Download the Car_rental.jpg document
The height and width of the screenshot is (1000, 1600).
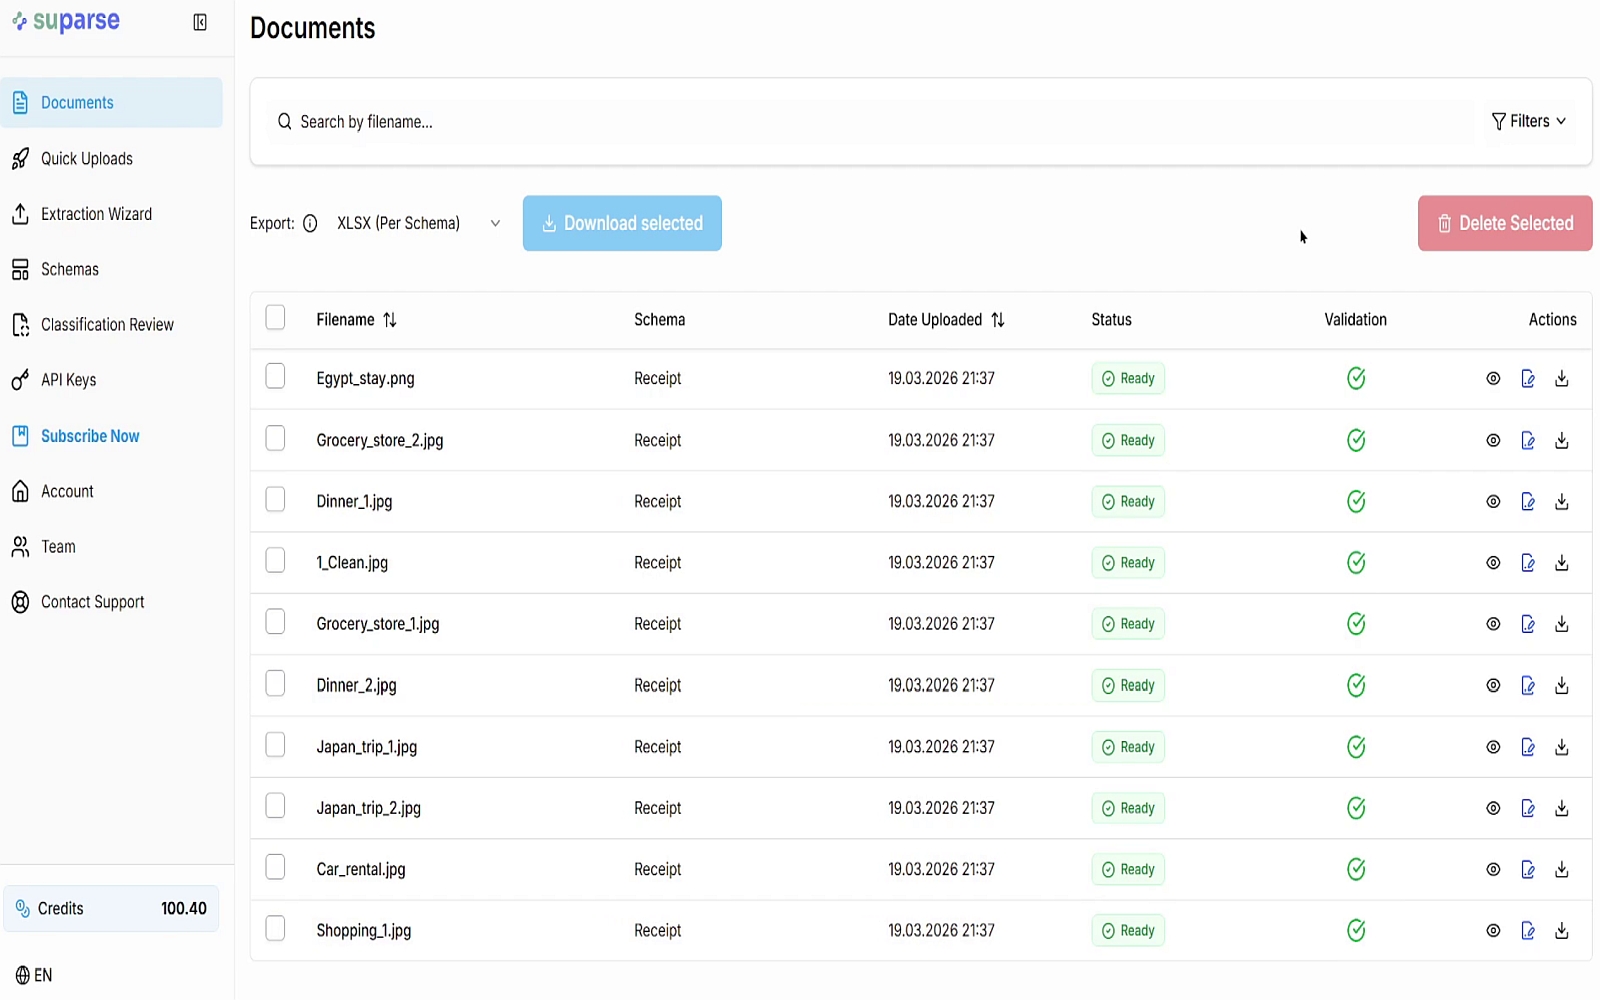pos(1562,870)
